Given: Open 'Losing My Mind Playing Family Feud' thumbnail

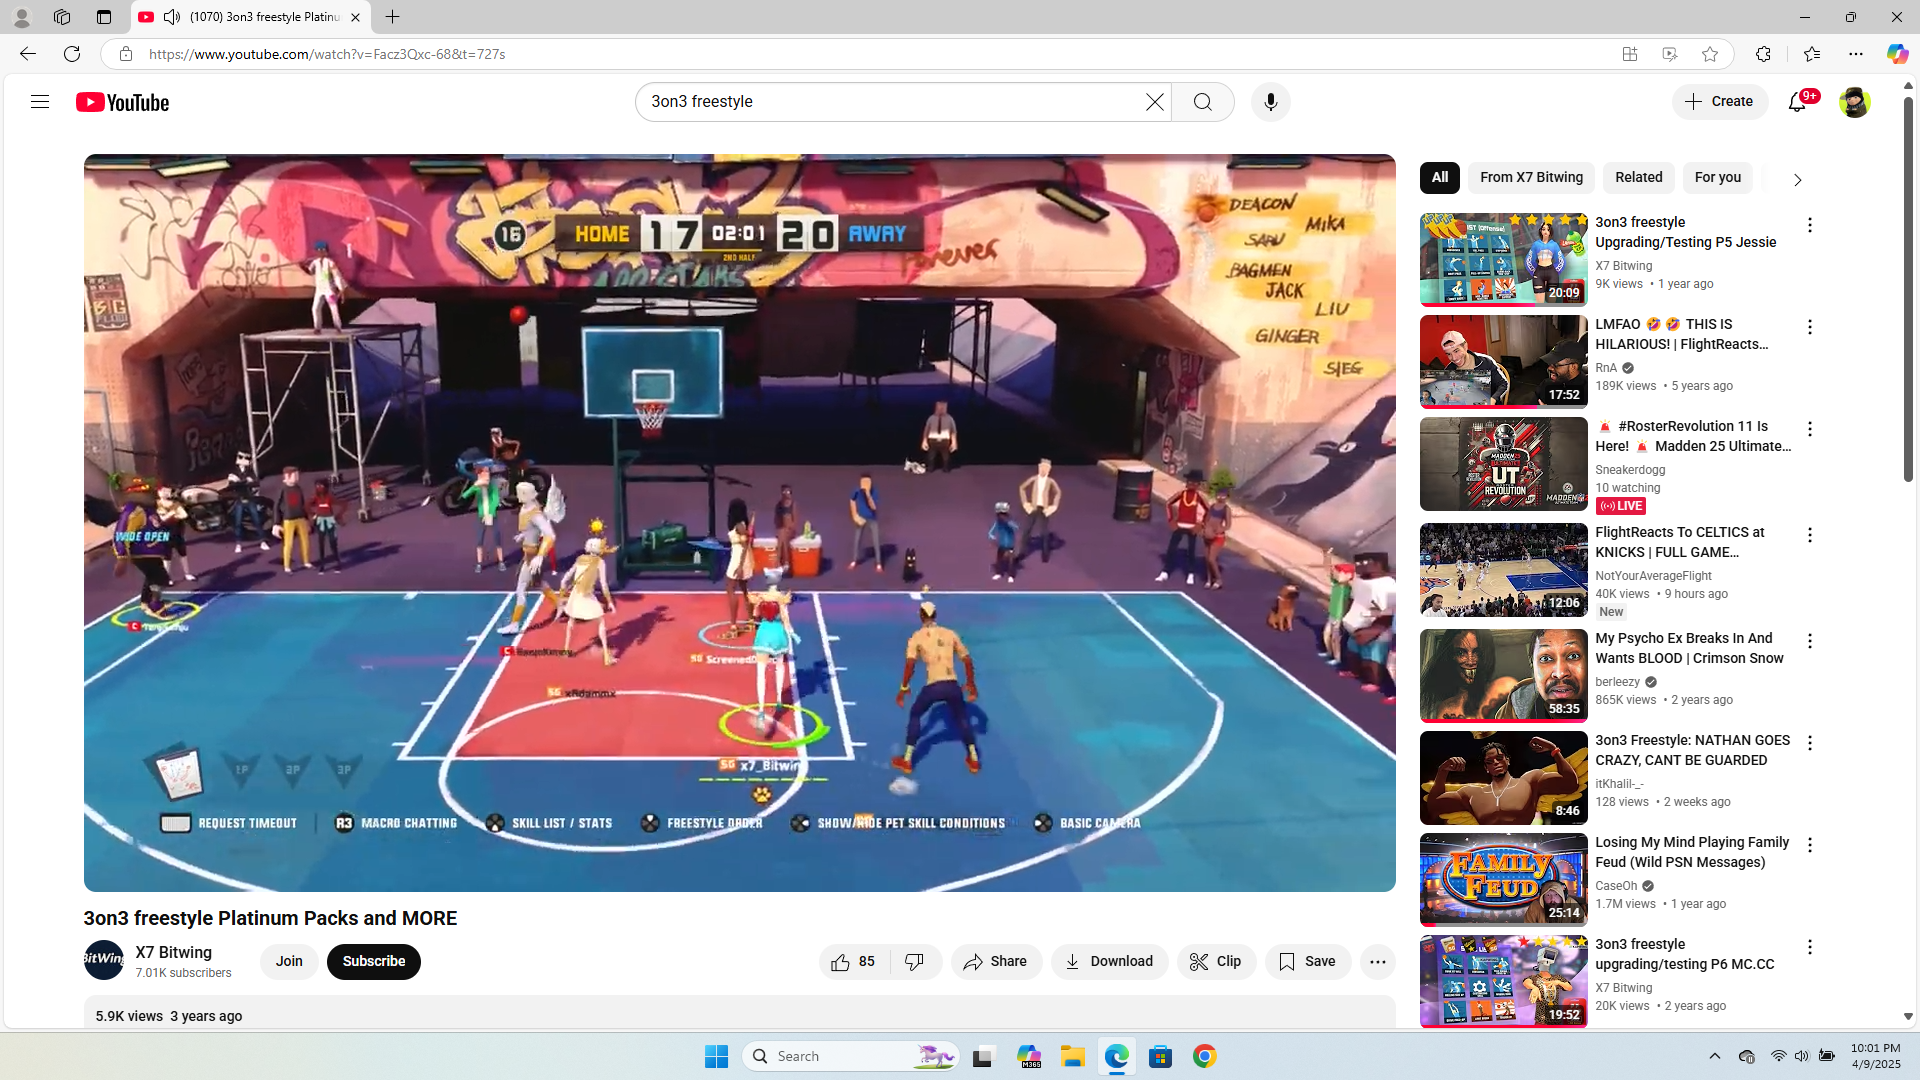Looking at the screenshot, I should (x=1504, y=880).
